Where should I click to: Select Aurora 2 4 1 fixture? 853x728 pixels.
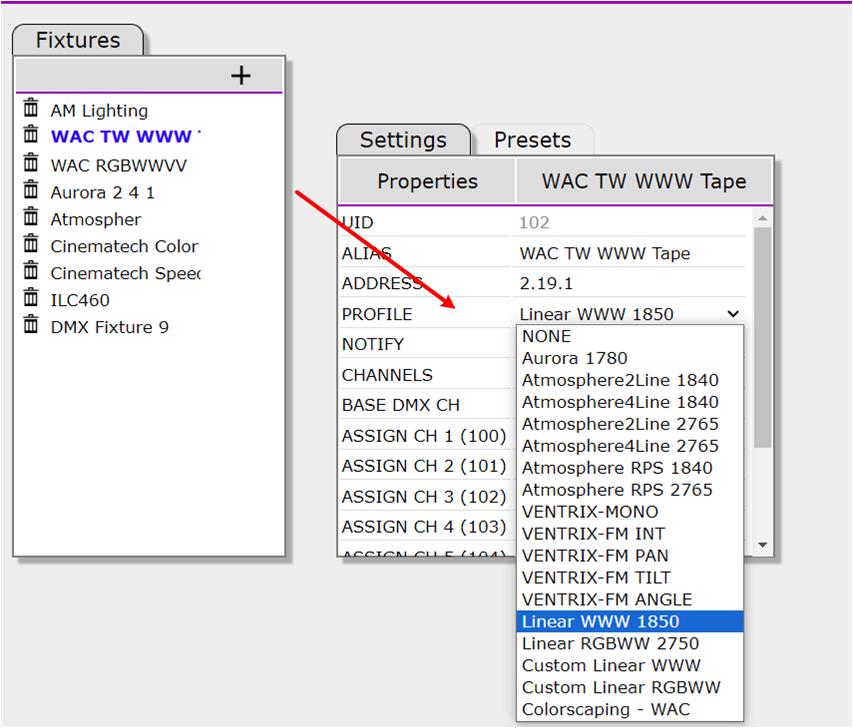tap(103, 193)
